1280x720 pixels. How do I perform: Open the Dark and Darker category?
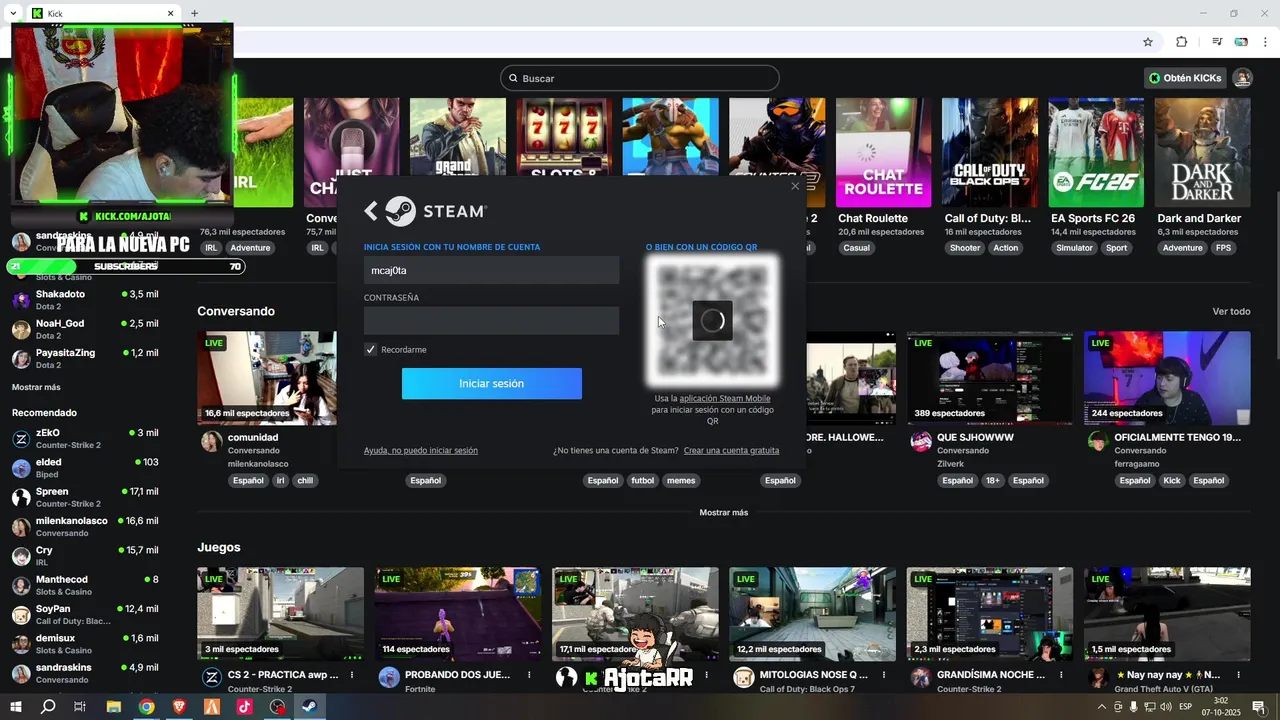pyautogui.click(x=1202, y=152)
